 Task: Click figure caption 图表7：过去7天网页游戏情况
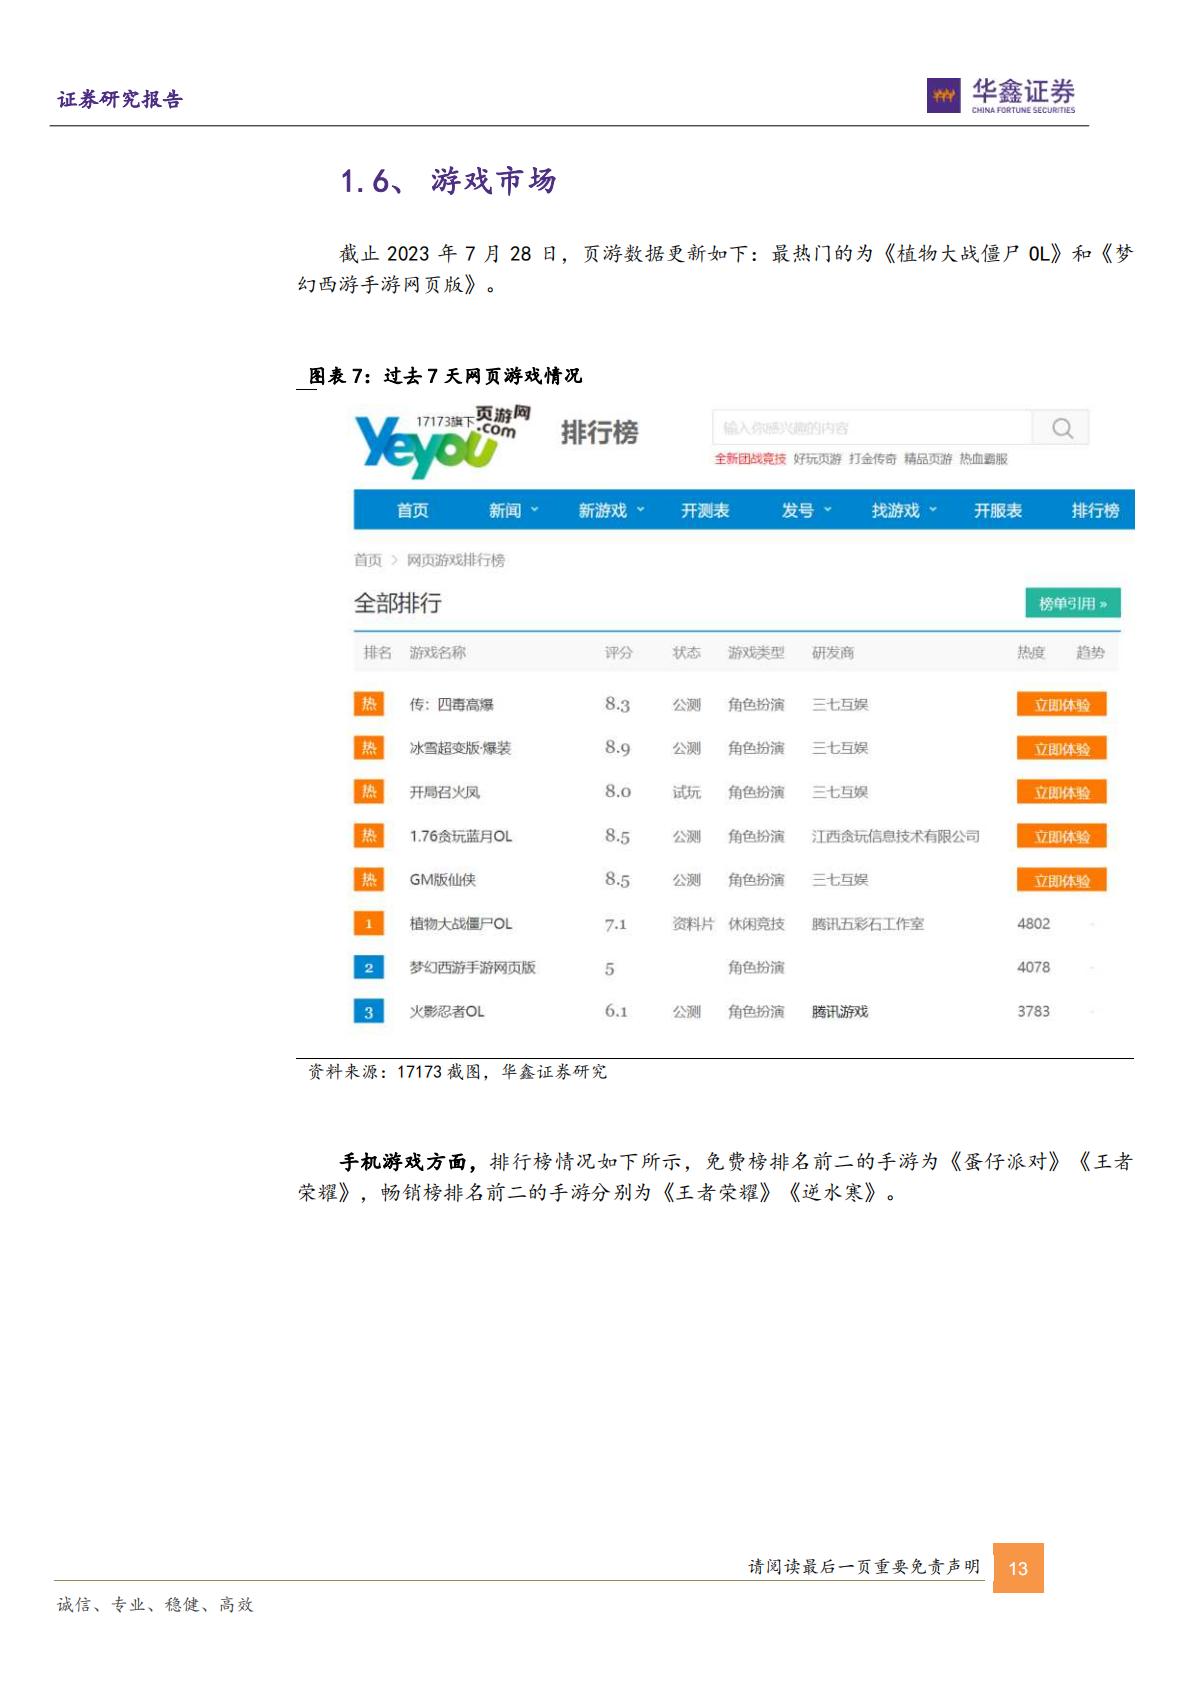(x=445, y=376)
